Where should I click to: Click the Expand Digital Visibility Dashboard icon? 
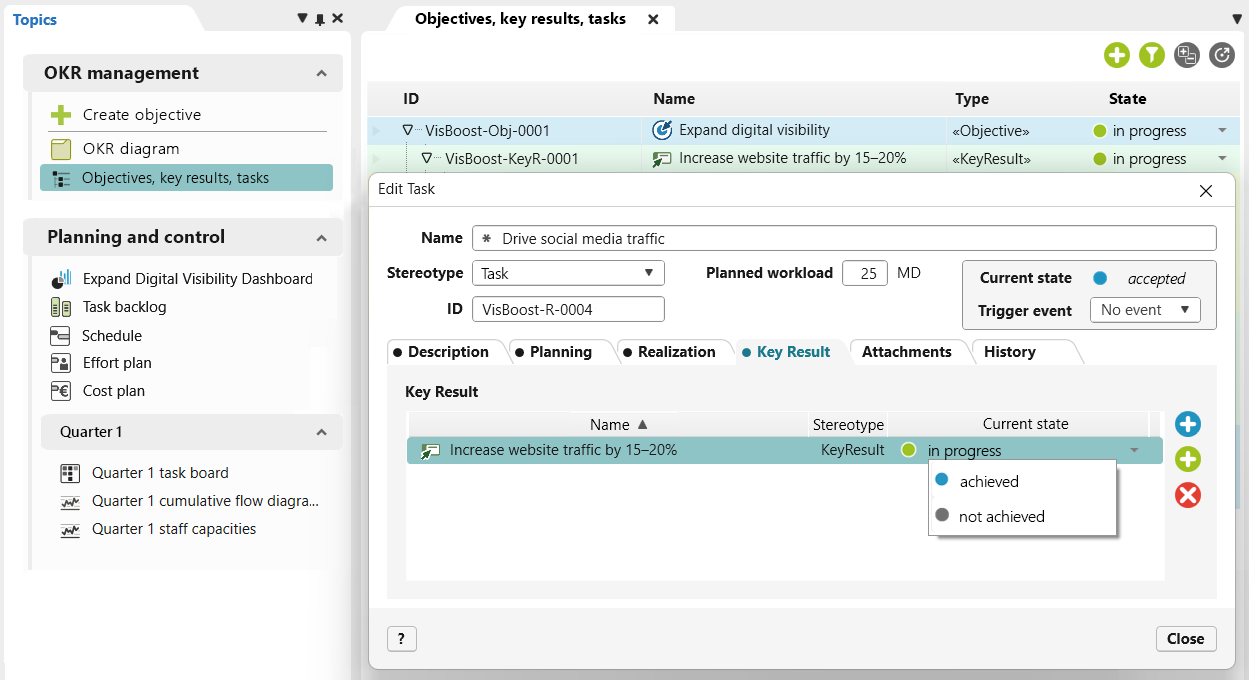(61, 279)
